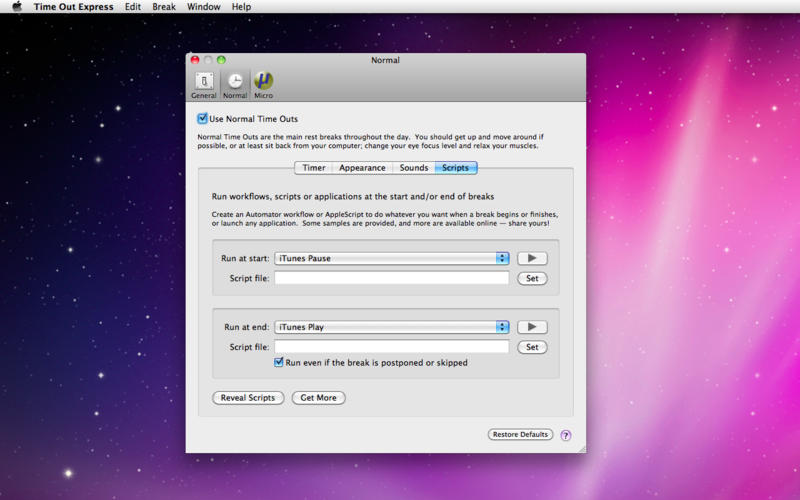
Task: Switch to the Sounds tab
Action: click(414, 168)
